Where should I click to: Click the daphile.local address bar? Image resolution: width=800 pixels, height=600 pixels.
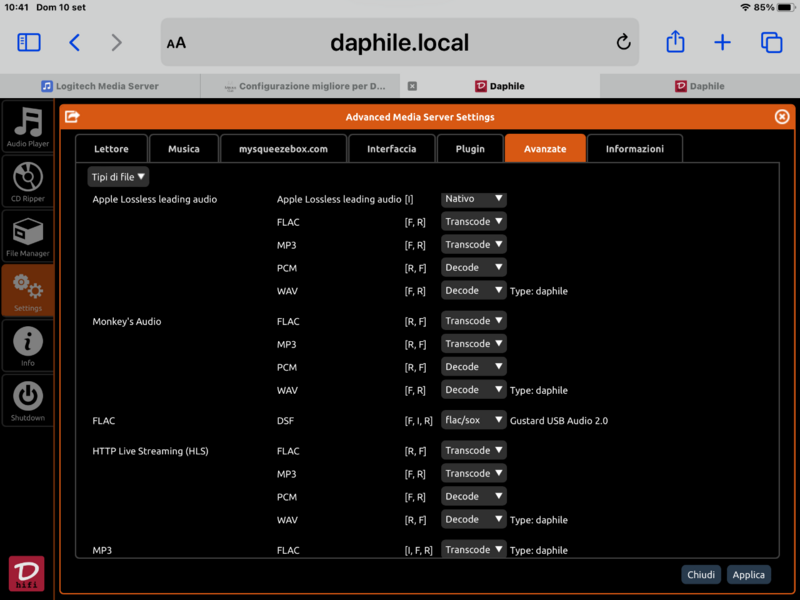pos(400,42)
